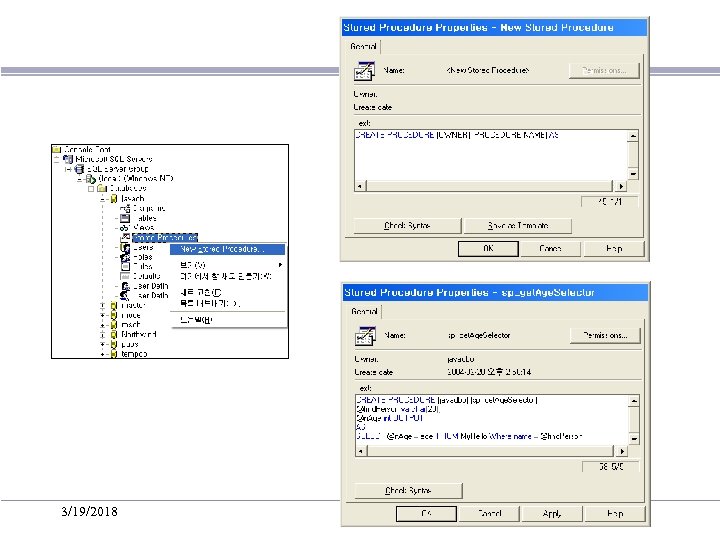Click the SQL Server Group icon
Image resolution: width=720 pixels, height=540 pixels.
pos(79,169)
